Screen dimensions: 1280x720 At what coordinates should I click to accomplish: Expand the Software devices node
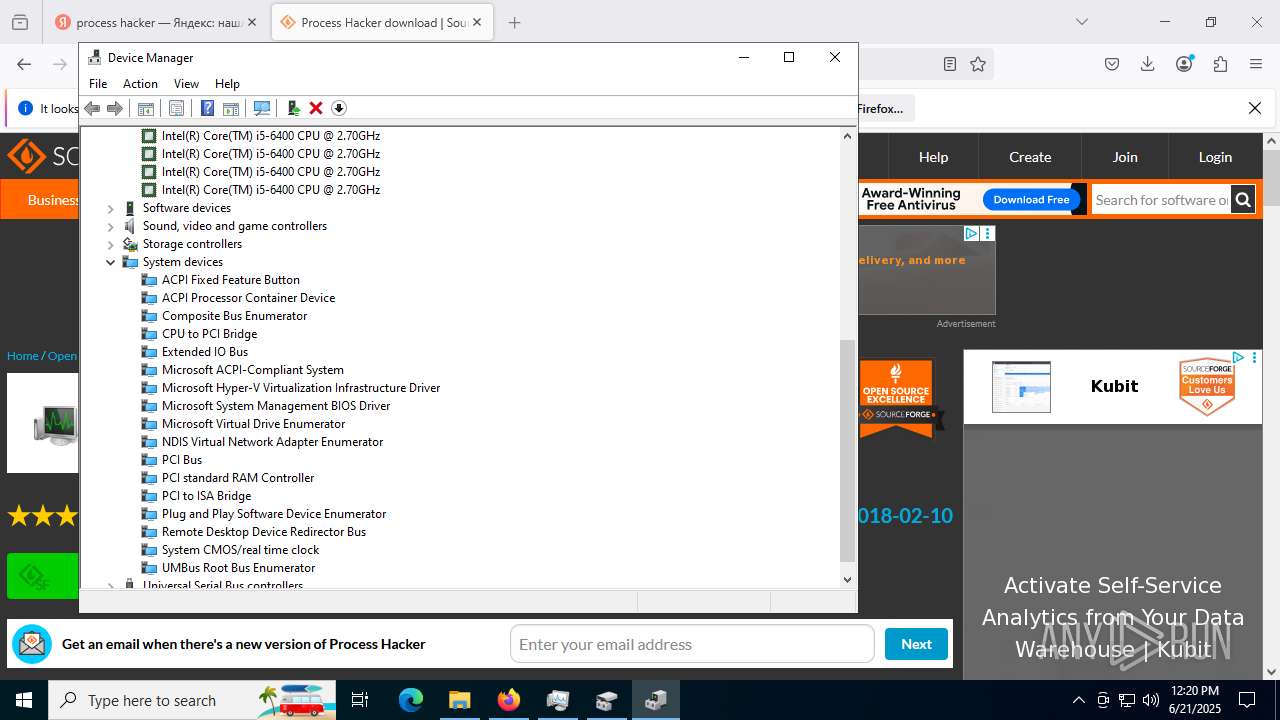tap(111, 208)
